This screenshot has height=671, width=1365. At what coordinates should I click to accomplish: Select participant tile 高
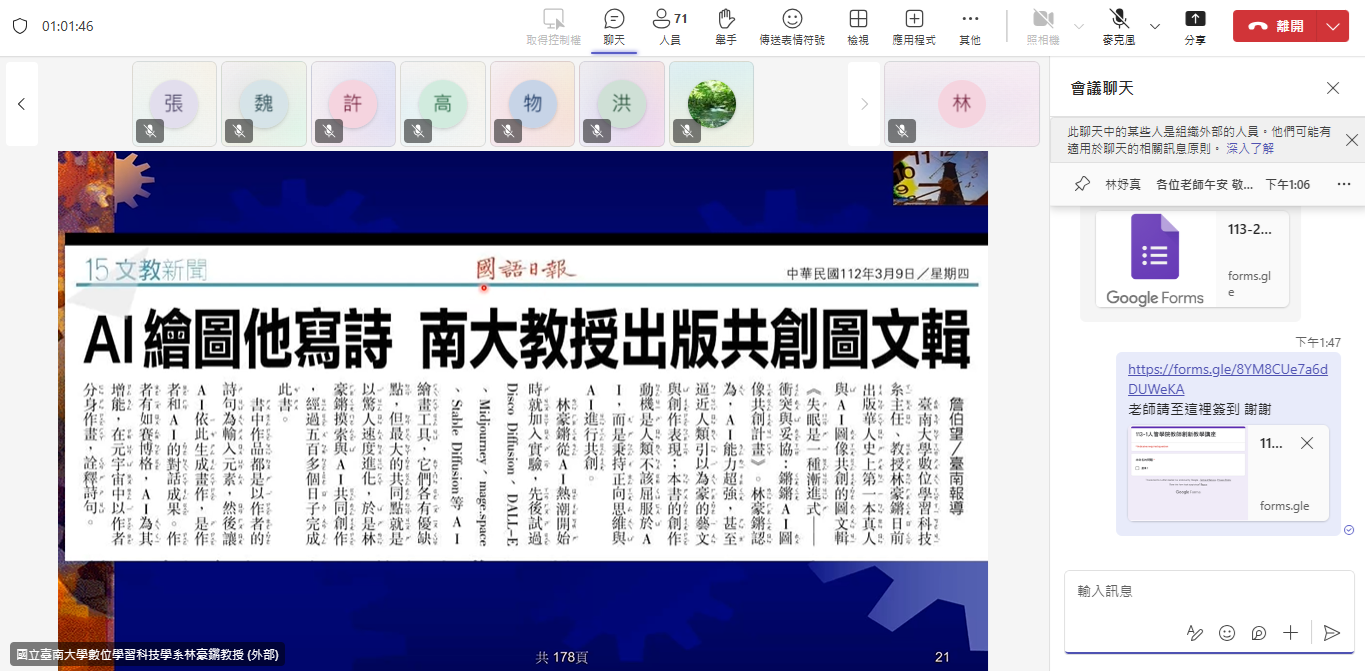[442, 104]
